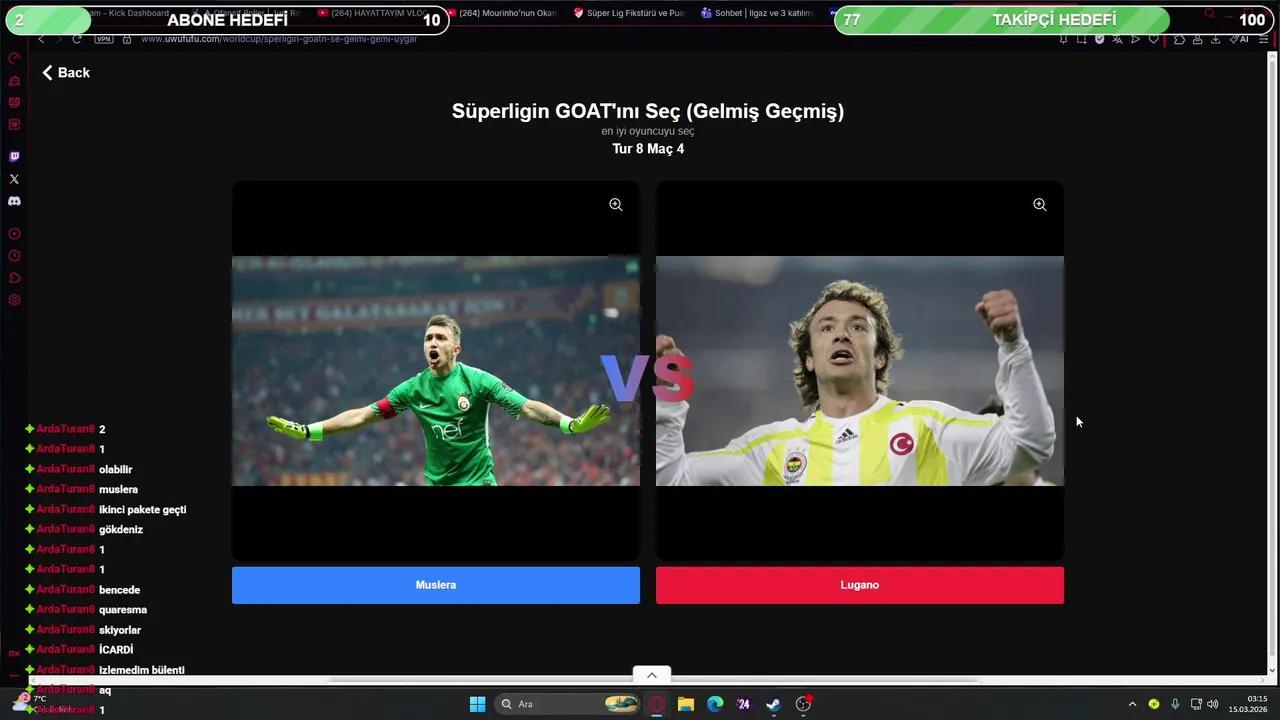This screenshot has height=720, width=1280.
Task: Click the download icon in browser toolbar
Action: (1215, 39)
